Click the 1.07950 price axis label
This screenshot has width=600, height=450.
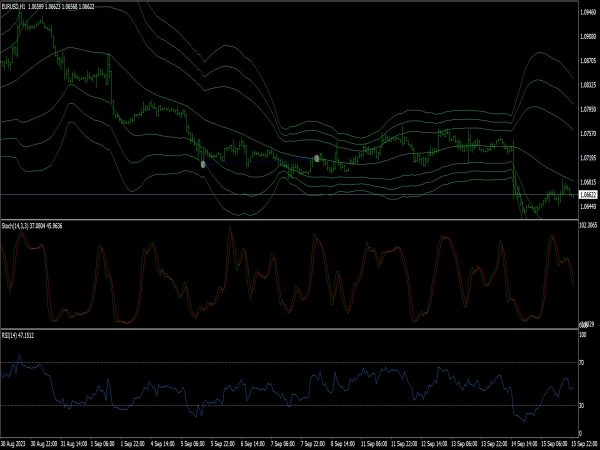click(x=588, y=109)
